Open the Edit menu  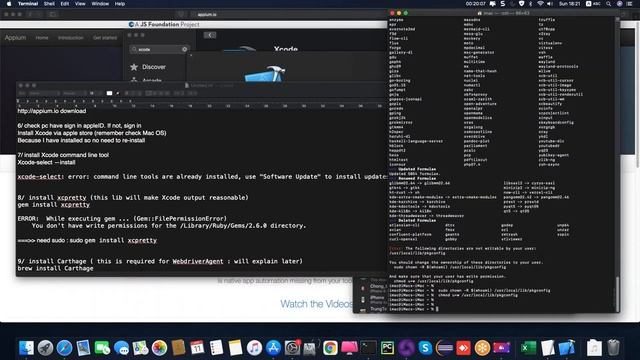coord(64,4)
